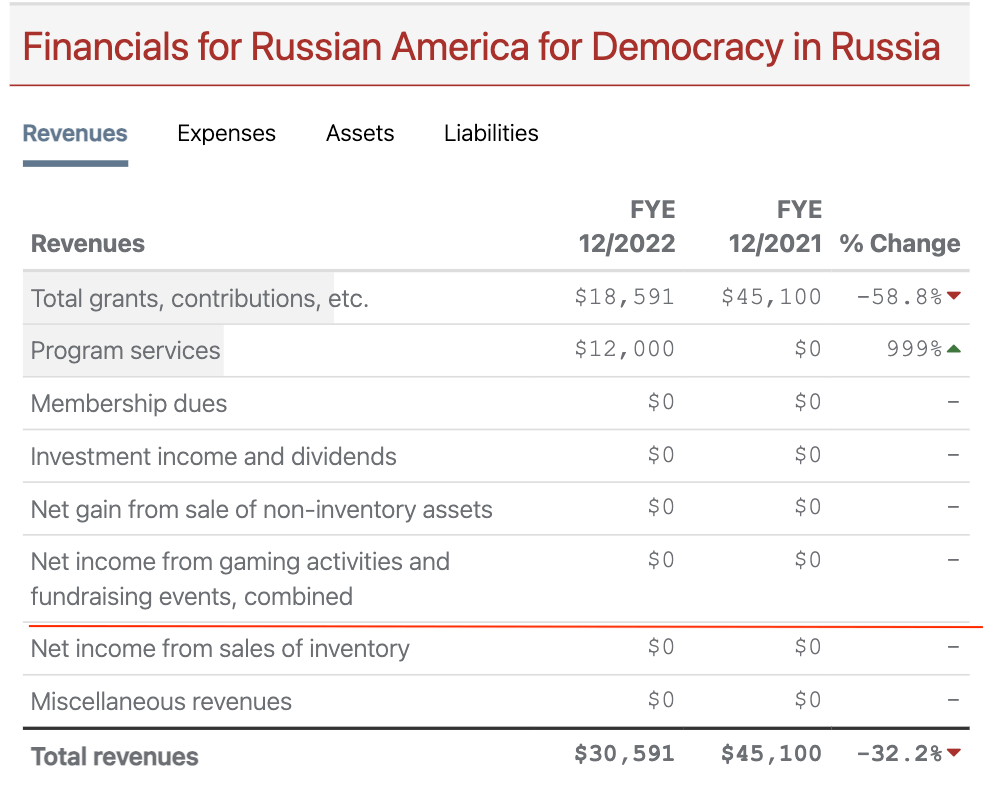Select the $12,000 program services value
This screenshot has width=1003, height=808.
[x=624, y=349]
